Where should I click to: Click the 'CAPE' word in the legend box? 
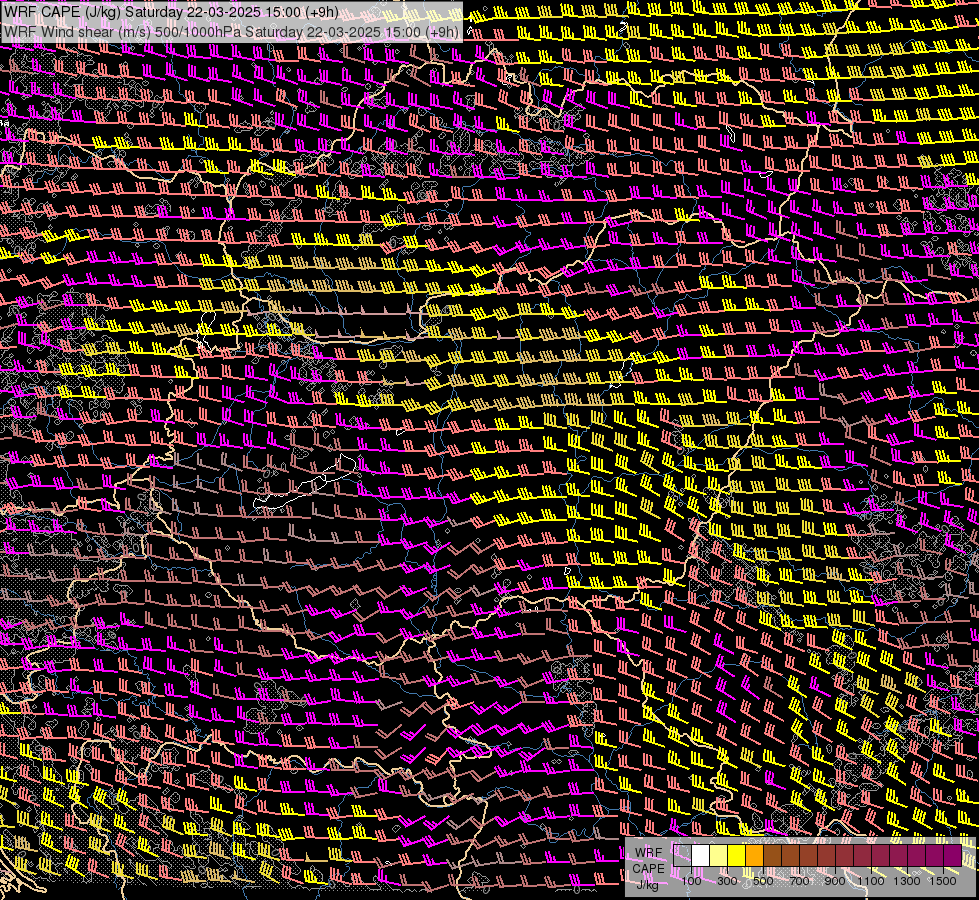649,869
